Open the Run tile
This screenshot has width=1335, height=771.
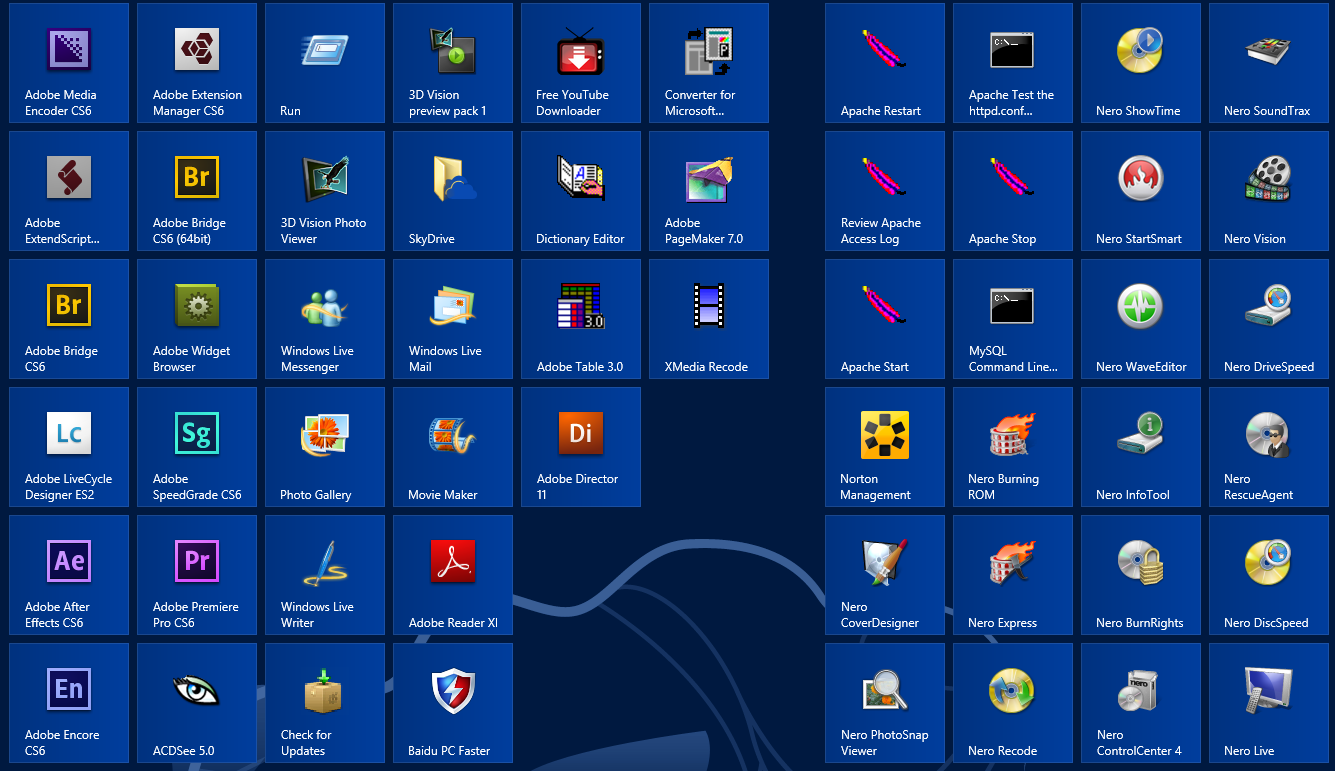tap(325, 63)
